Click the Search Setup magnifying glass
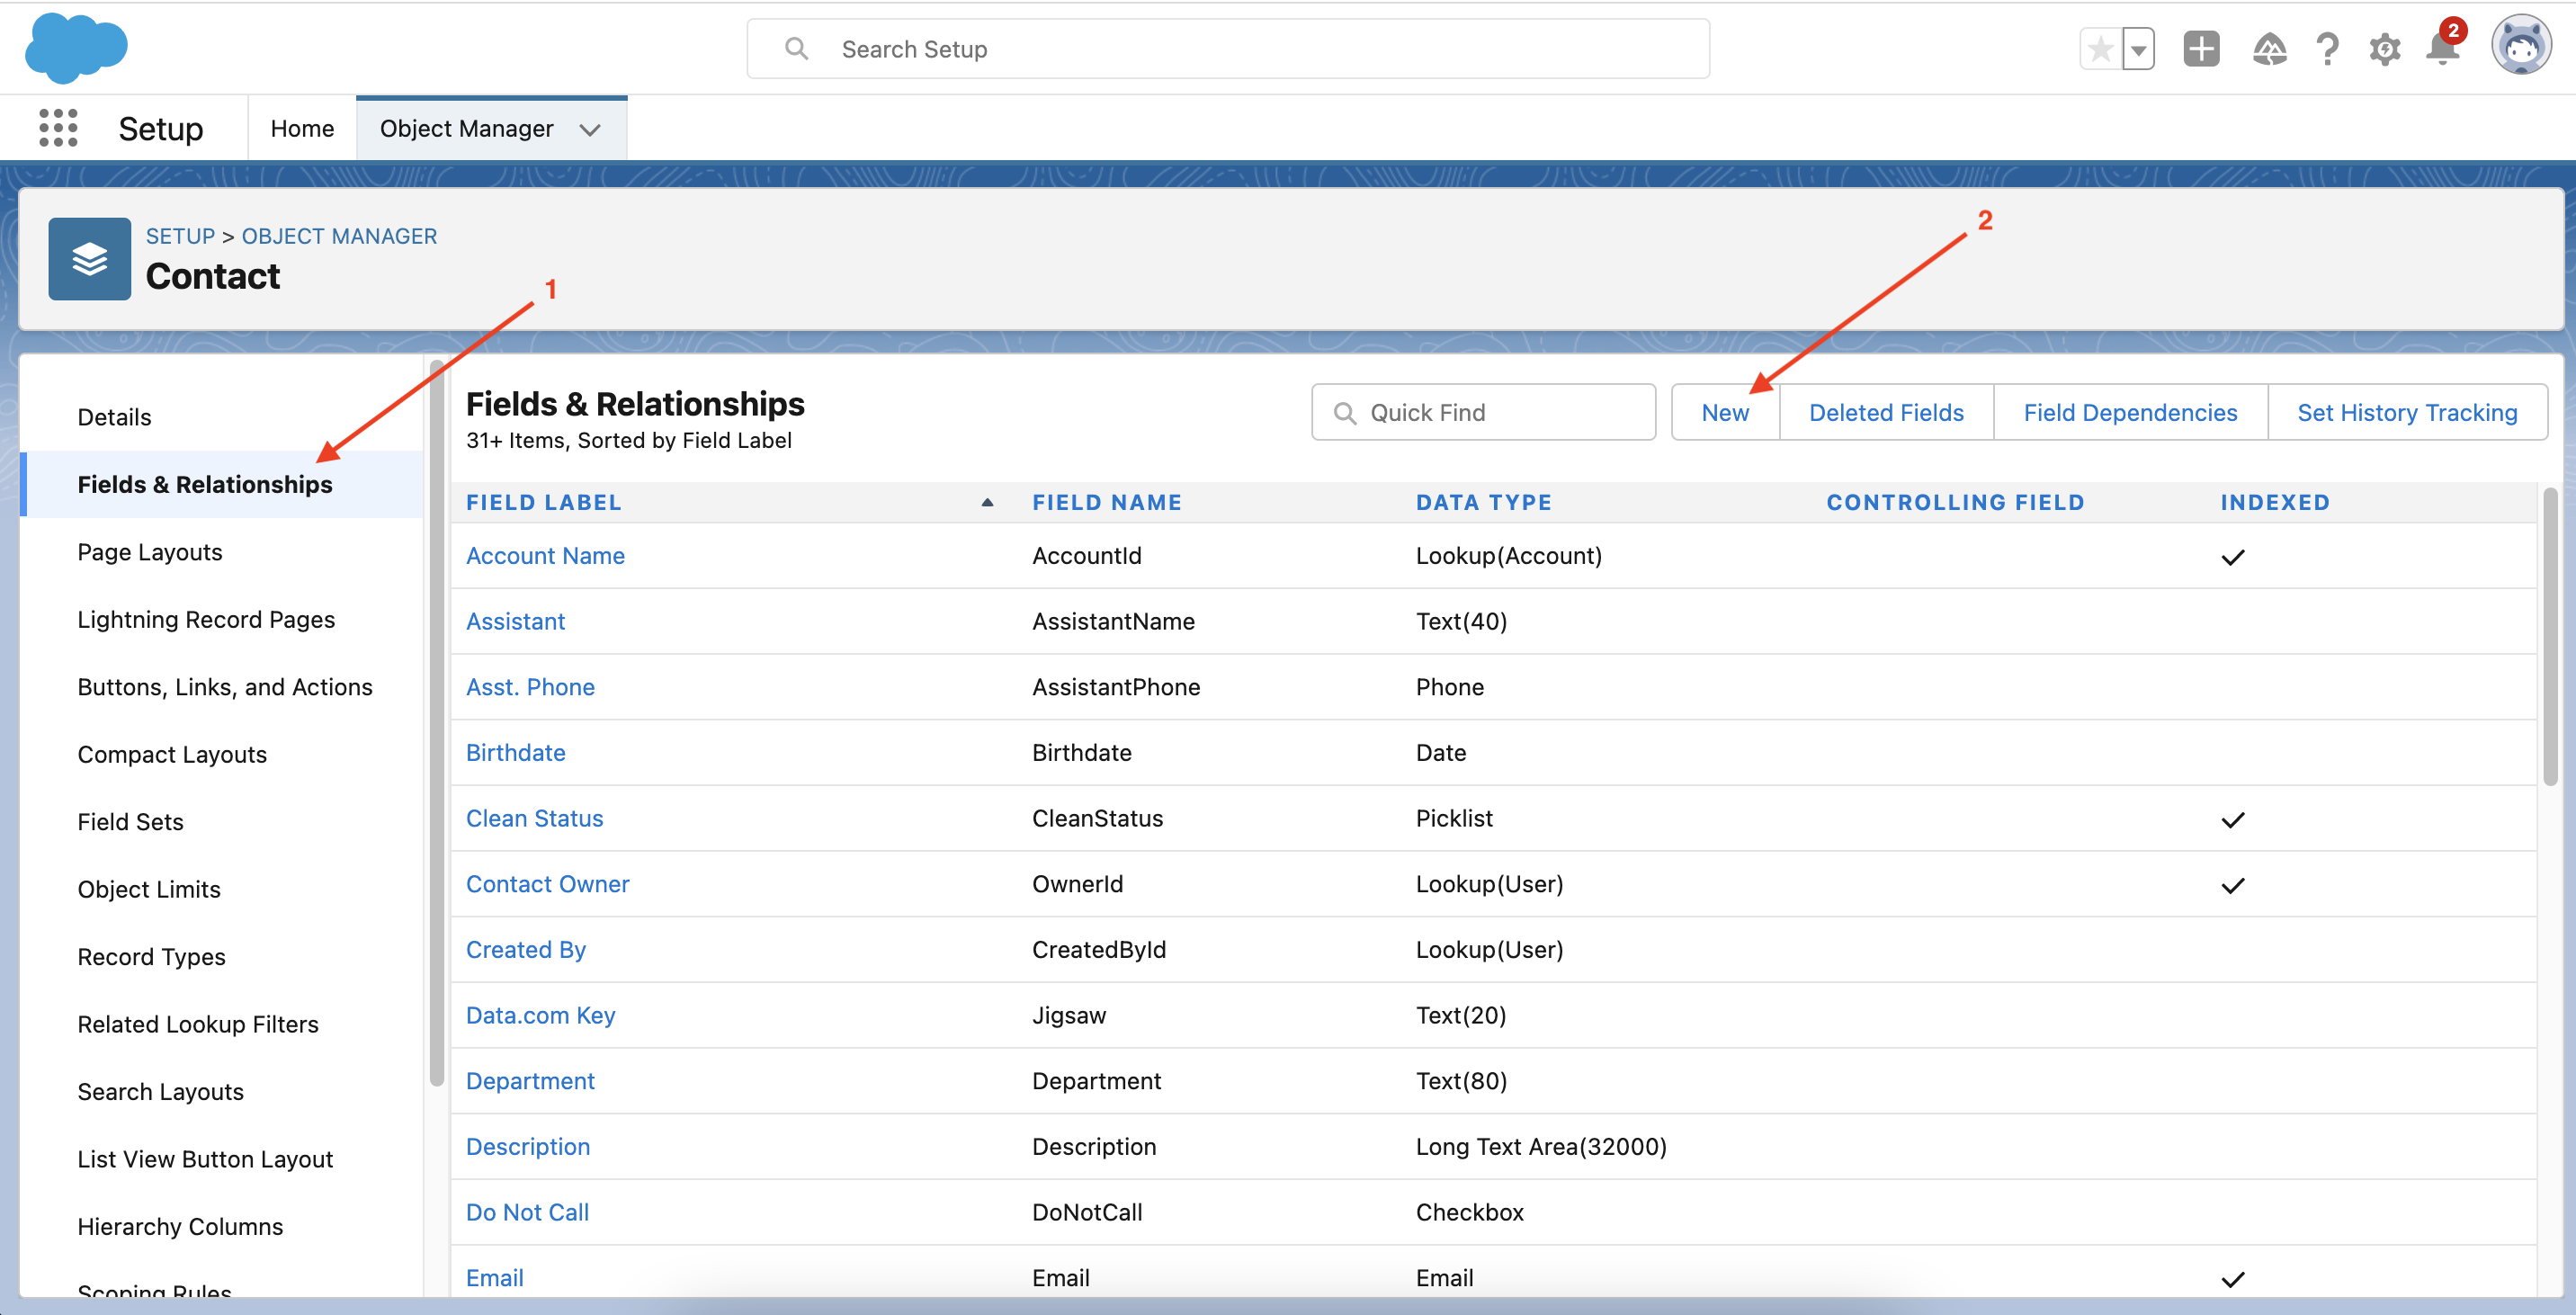Viewport: 2576px width, 1315px height. coord(796,48)
